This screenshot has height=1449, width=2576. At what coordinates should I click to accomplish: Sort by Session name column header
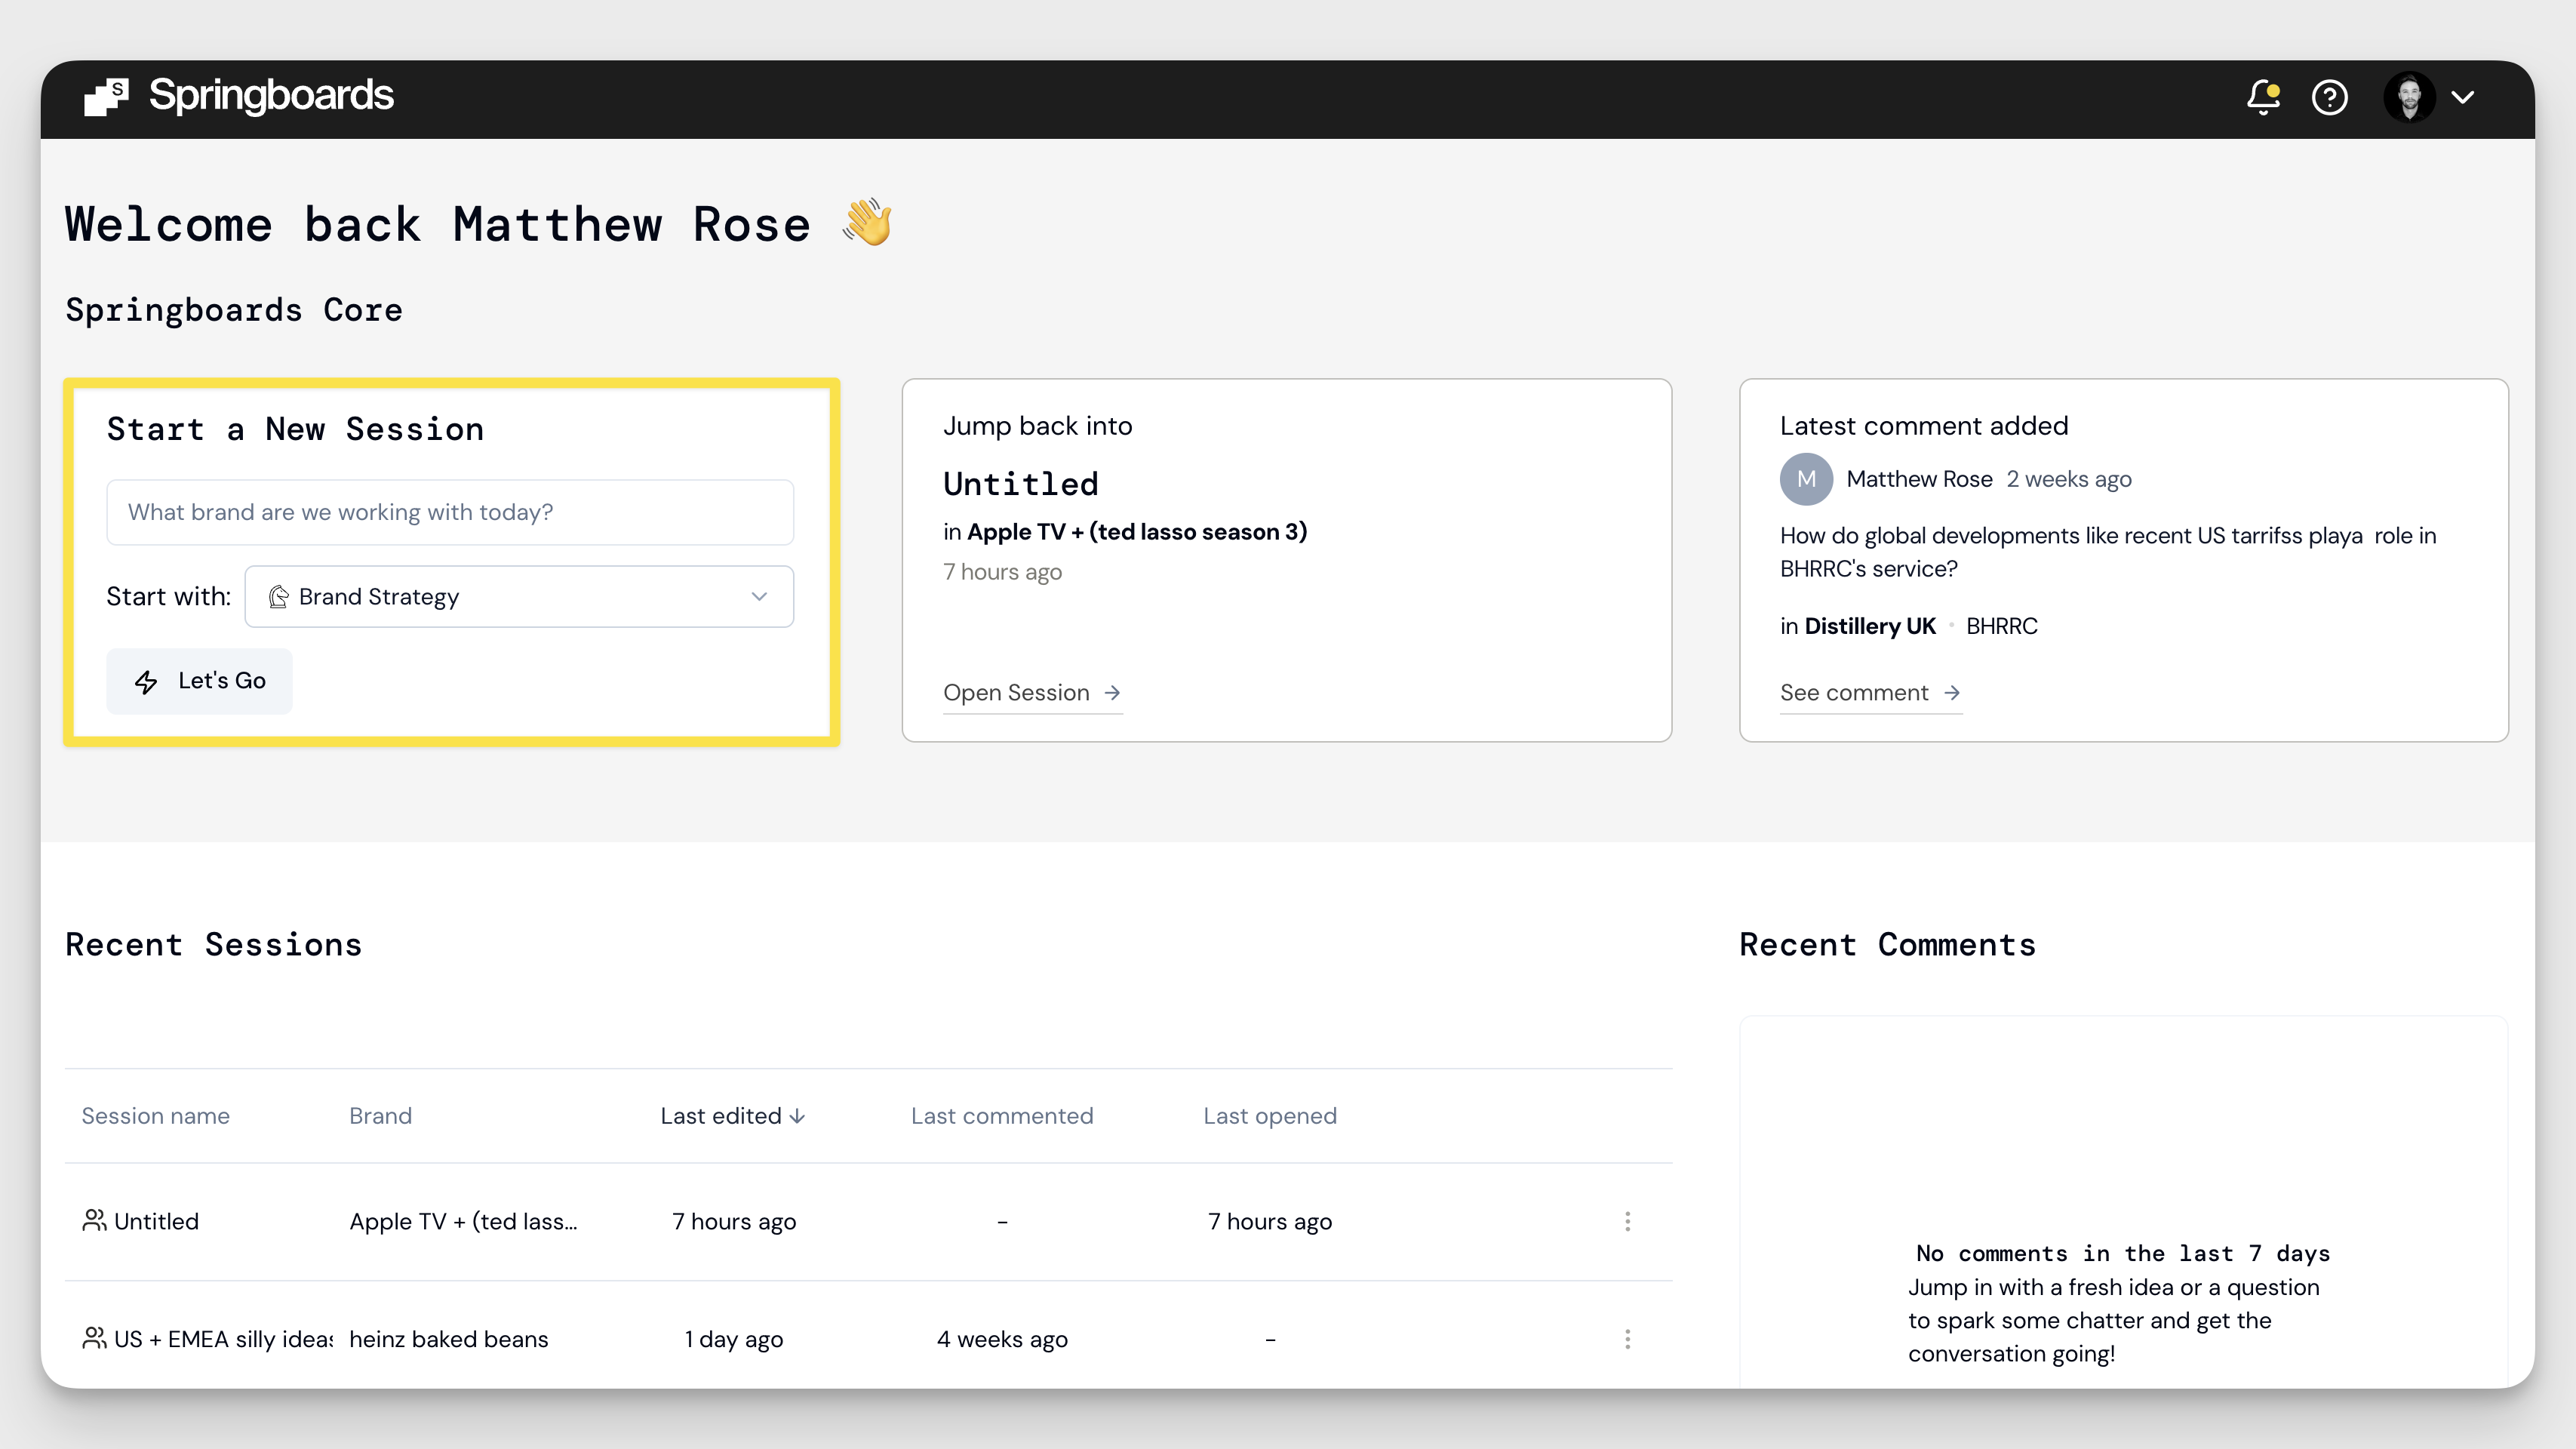click(155, 1116)
